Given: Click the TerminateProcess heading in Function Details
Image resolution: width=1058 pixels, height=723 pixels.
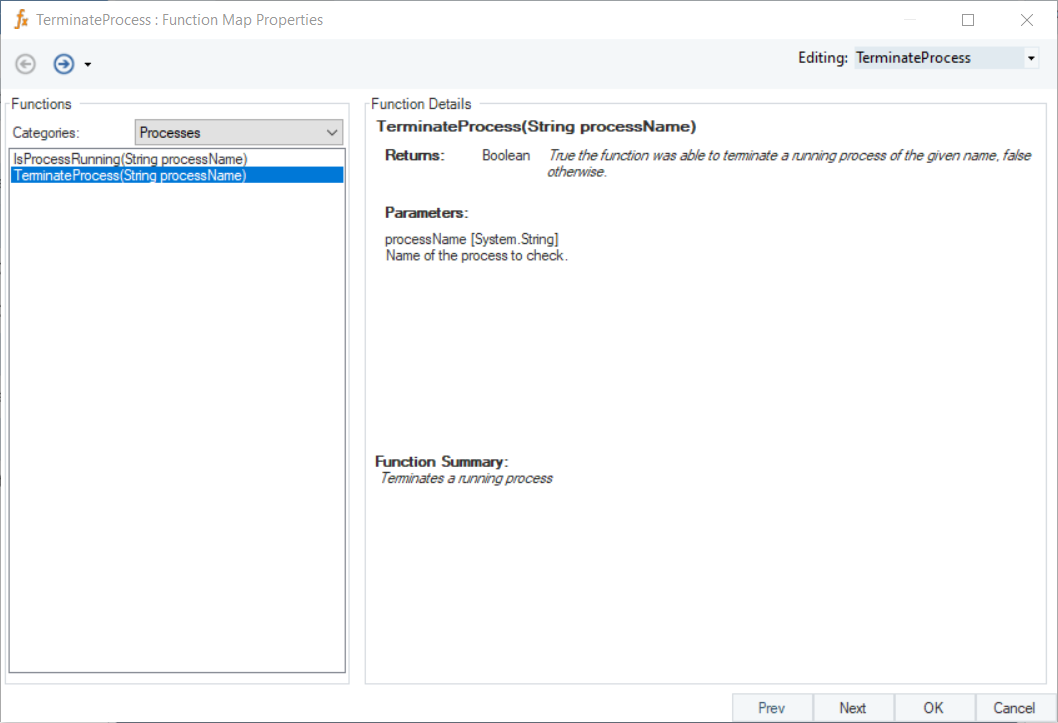Looking at the screenshot, I should pos(536,127).
